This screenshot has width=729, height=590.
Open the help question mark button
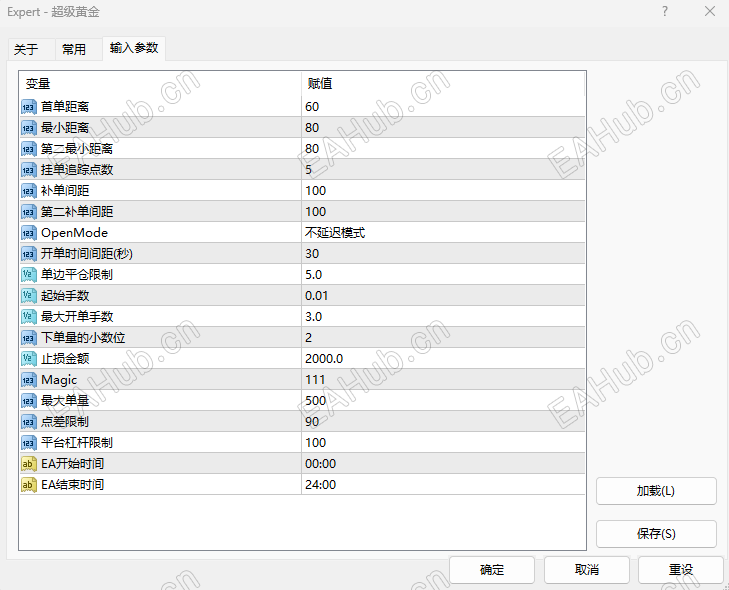tap(665, 12)
